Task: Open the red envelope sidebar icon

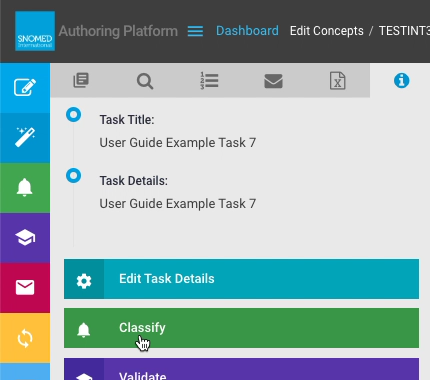Action: [x=25, y=288]
